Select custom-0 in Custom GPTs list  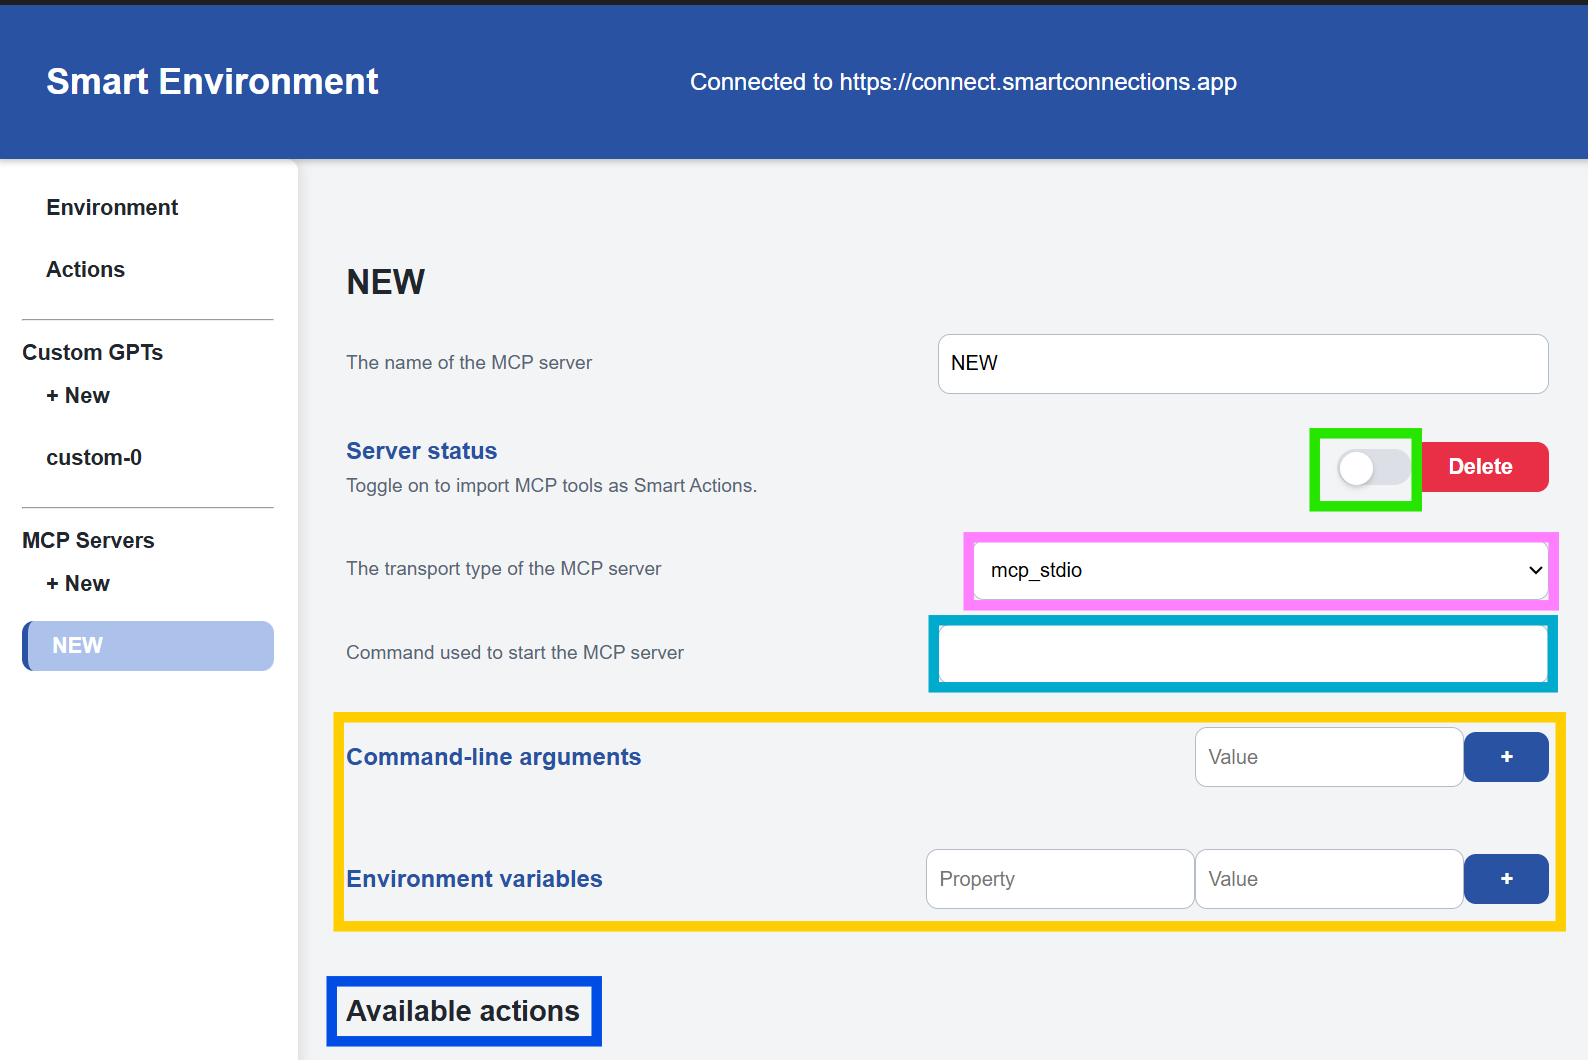click(x=94, y=457)
